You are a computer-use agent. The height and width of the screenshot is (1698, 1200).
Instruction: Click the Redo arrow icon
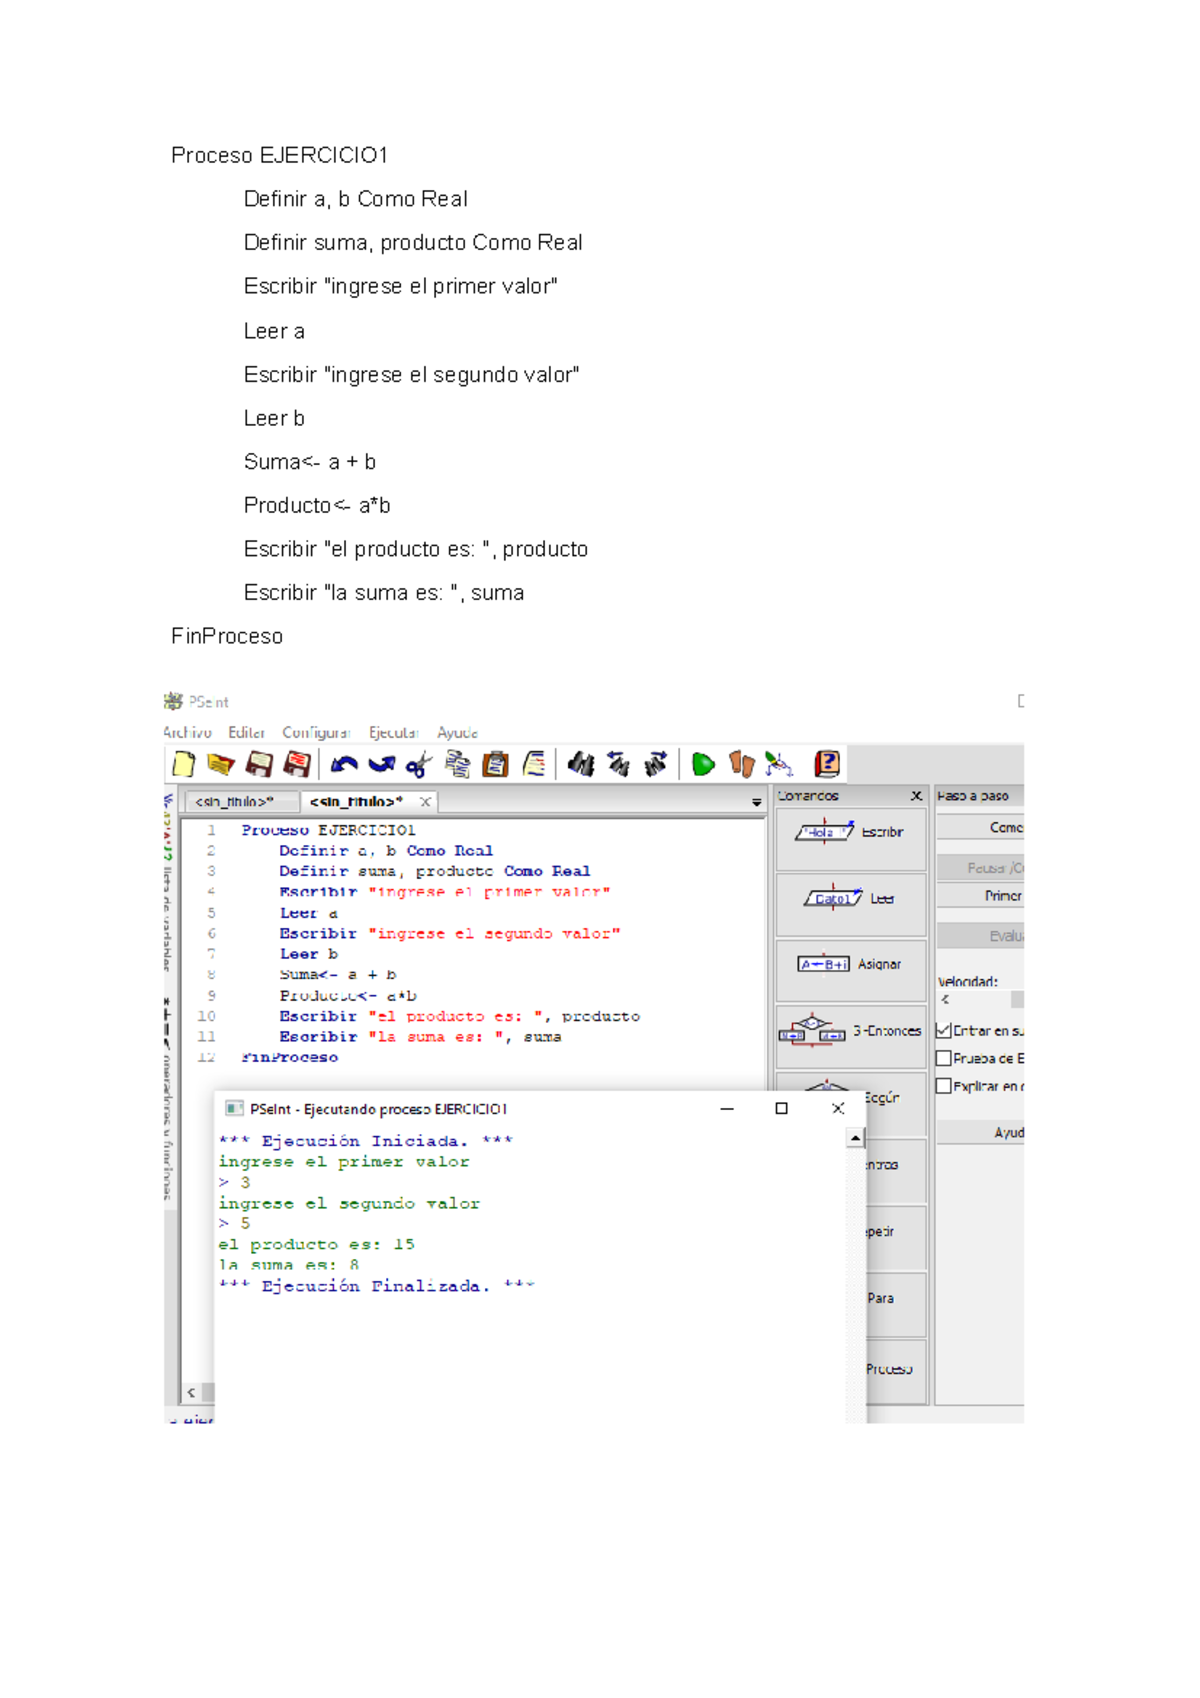click(381, 765)
